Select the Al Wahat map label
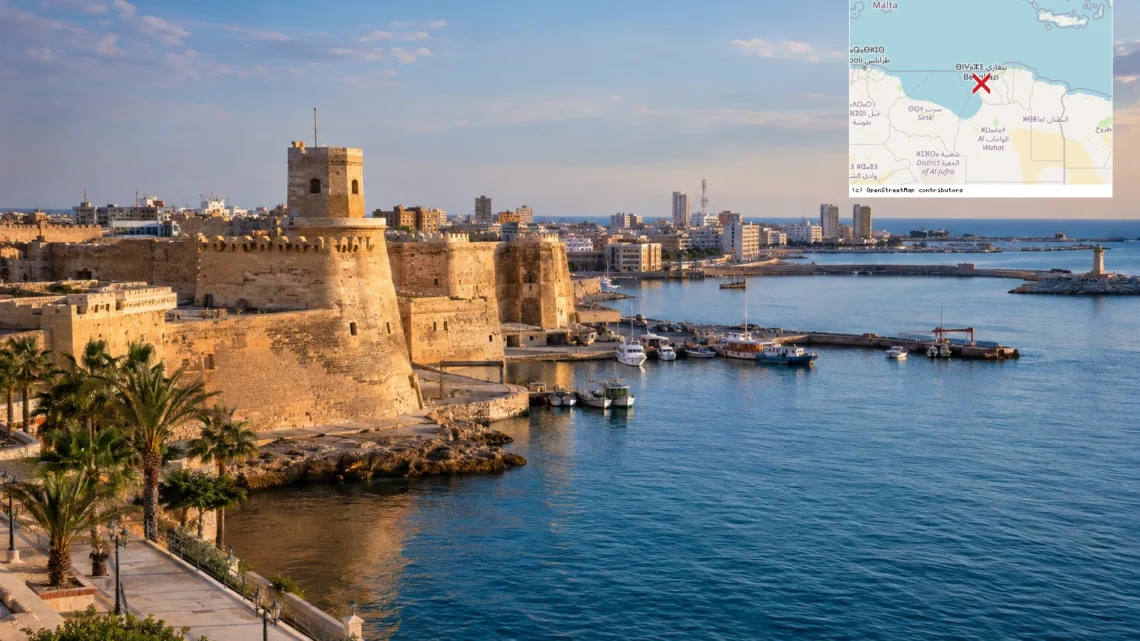The width and height of the screenshot is (1140, 641). tap(993, 142)
